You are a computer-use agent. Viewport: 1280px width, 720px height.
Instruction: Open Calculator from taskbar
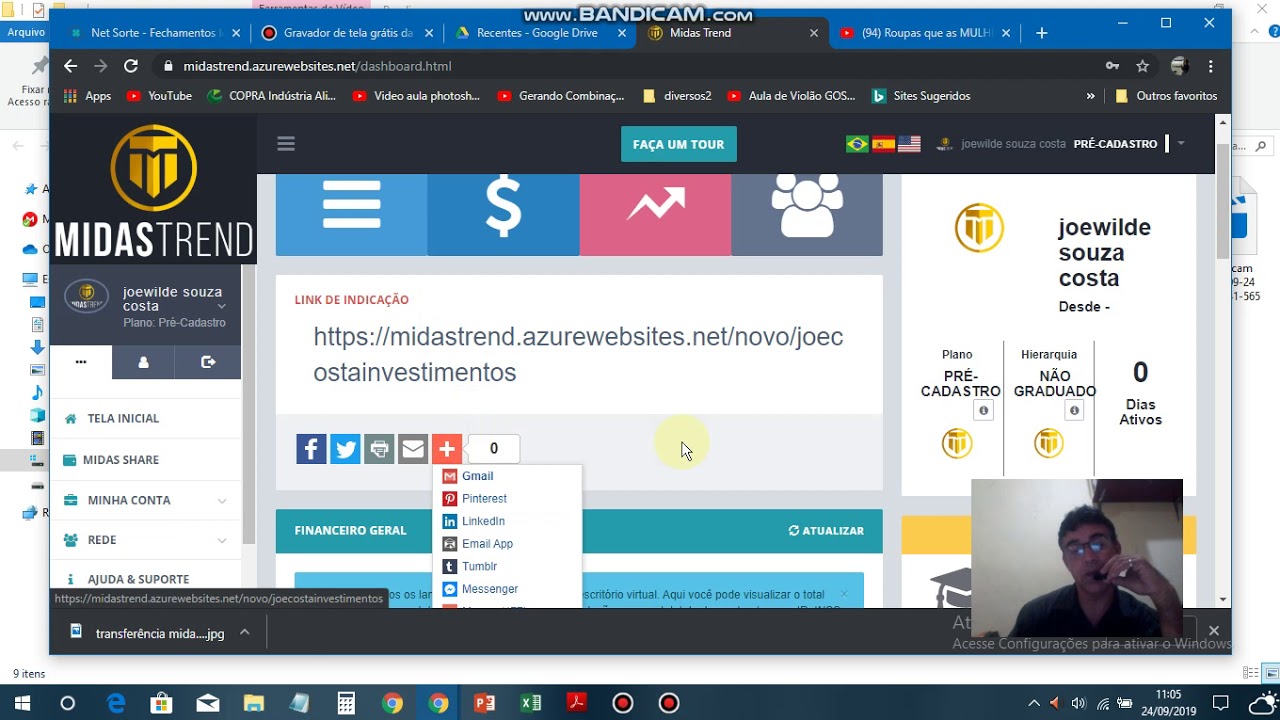point(346,704)
